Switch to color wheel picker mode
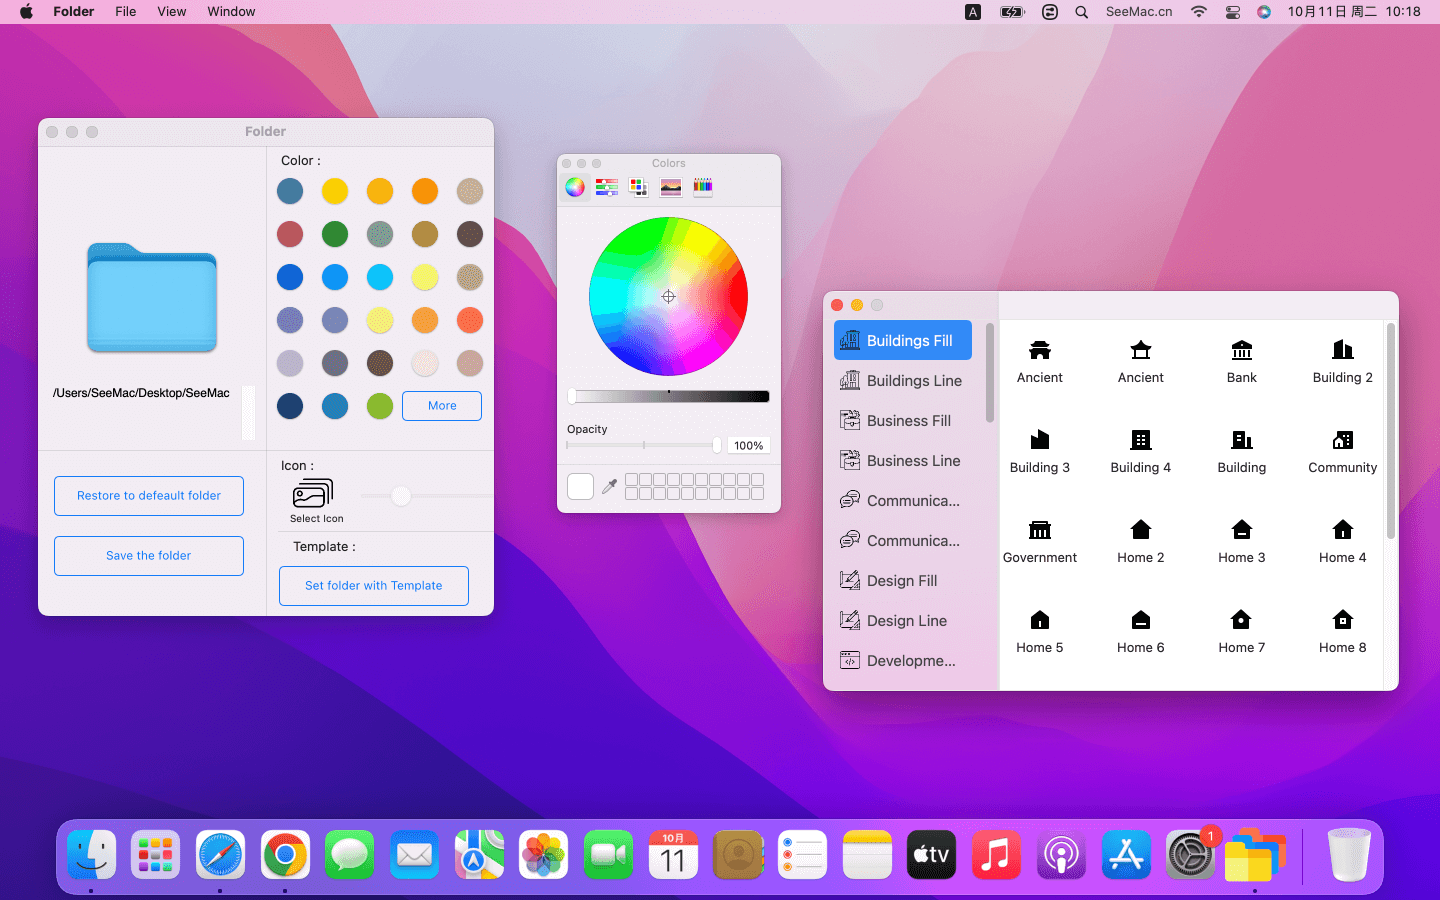Screen dimensions: 1440x900 [x=575, y=187]
